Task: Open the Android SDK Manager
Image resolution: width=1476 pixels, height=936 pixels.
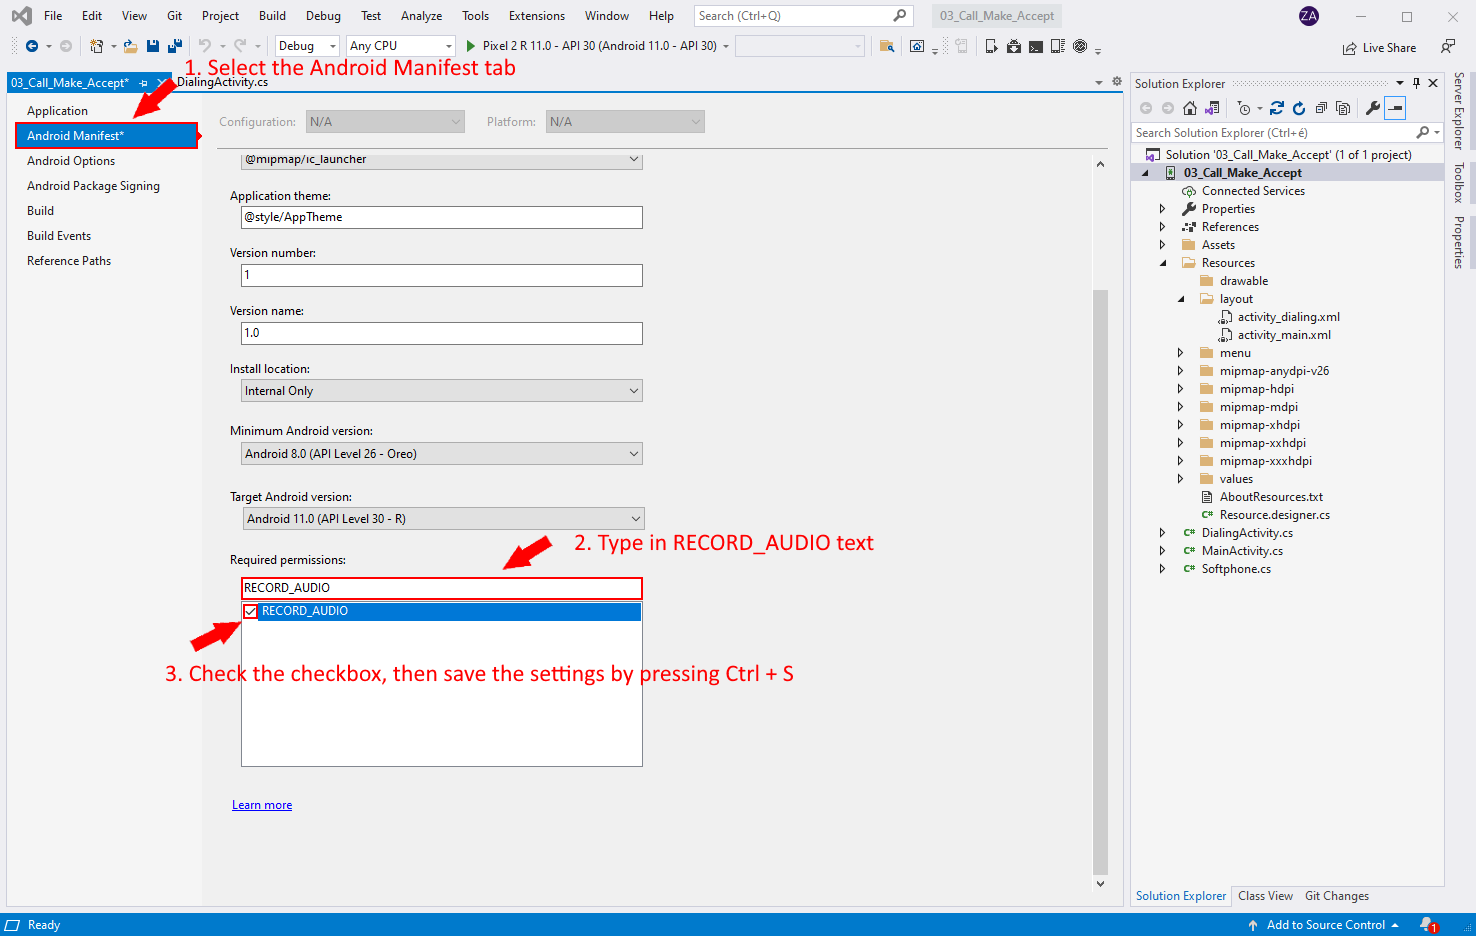Action: (x=1014, y=46)
